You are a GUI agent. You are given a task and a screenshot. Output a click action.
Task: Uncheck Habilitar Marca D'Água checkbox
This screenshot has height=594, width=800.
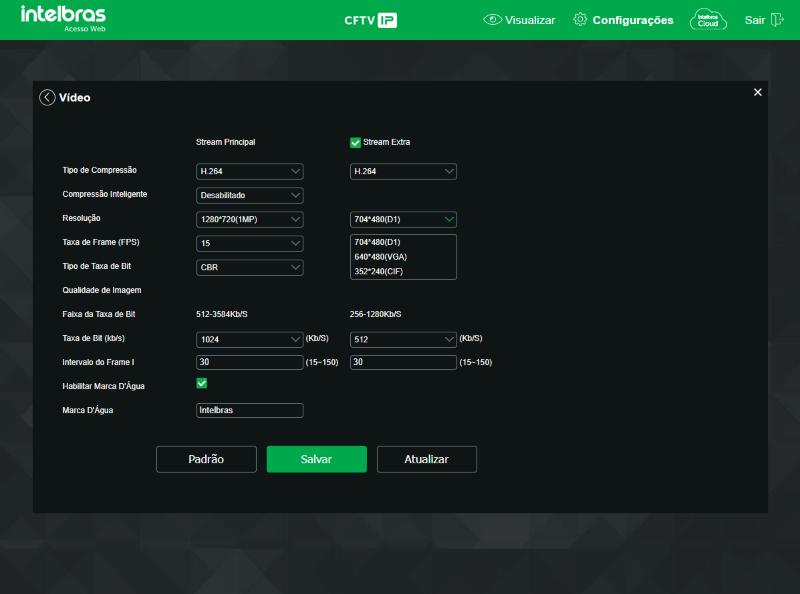(202, 383)
